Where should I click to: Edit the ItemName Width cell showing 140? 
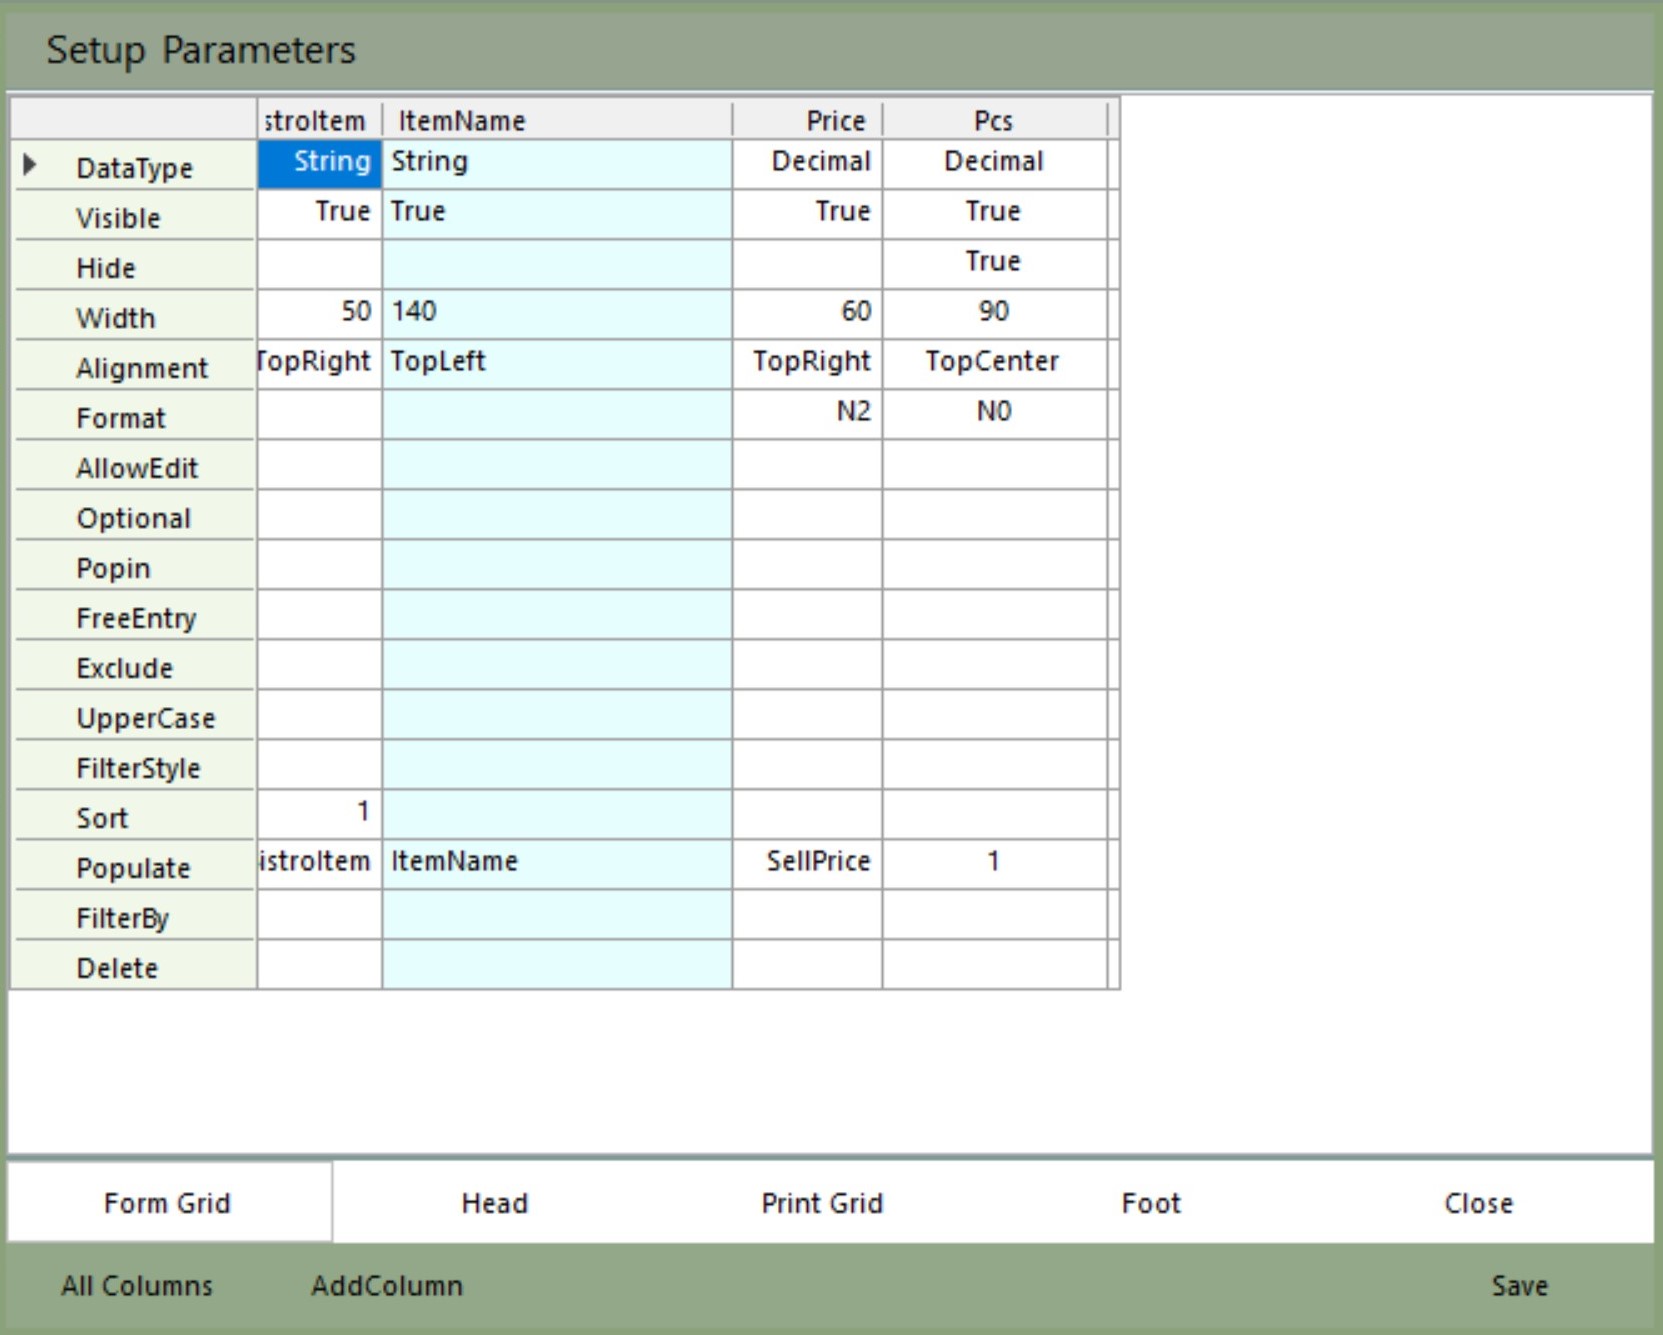(x=556, y=313)
